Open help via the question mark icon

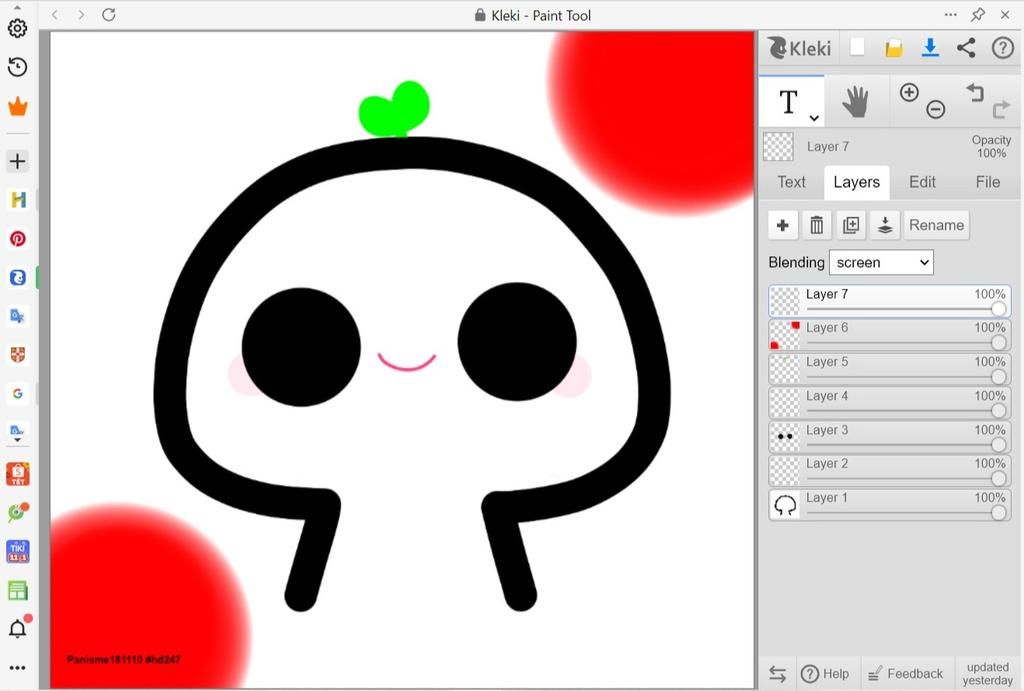coord(1002,48)
